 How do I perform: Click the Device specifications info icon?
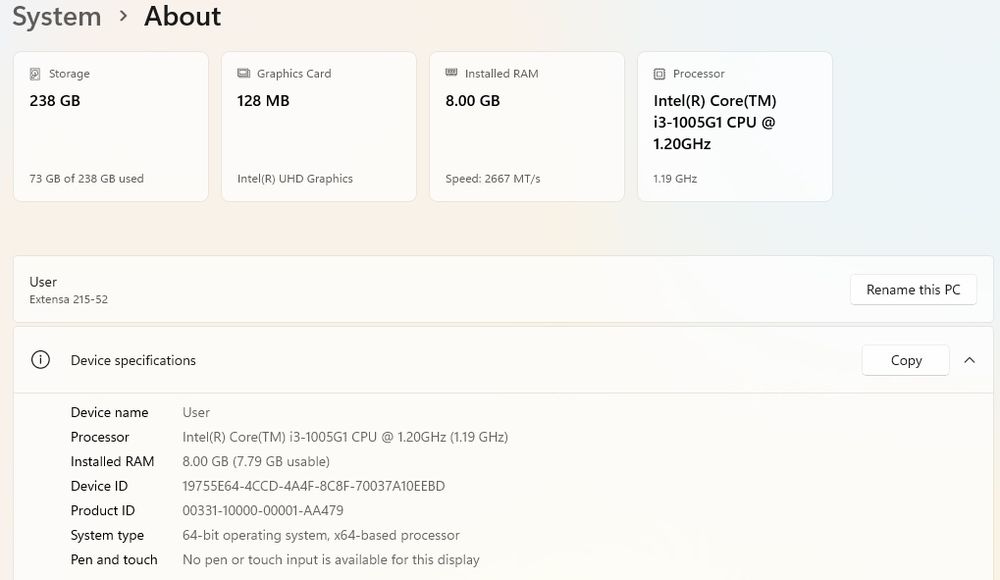40,360
